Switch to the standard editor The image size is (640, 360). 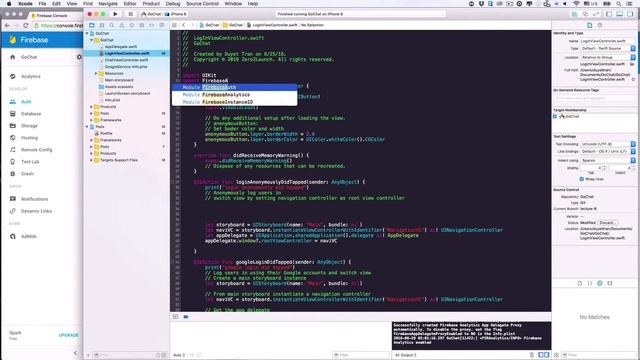(x=574, y=14)
